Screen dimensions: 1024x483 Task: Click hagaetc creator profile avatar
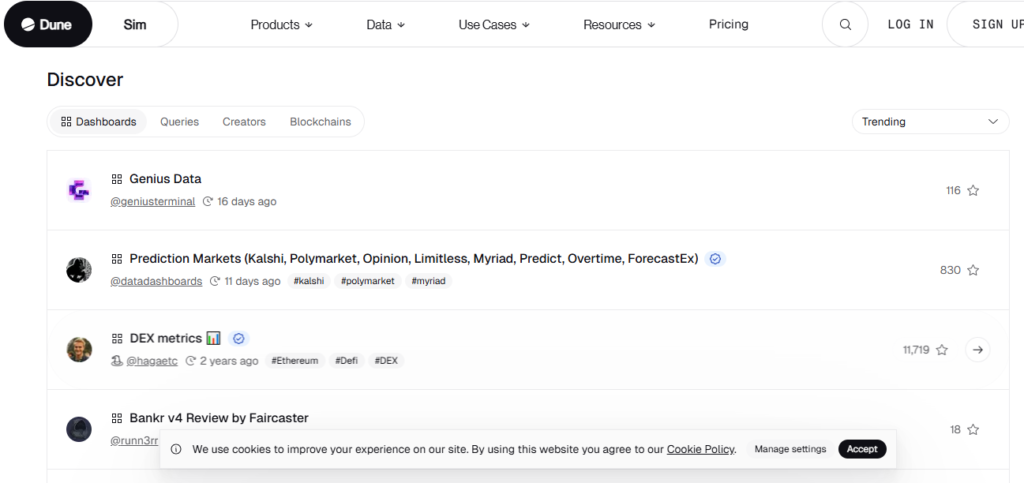pyautogui.click(x=79, y=350)
